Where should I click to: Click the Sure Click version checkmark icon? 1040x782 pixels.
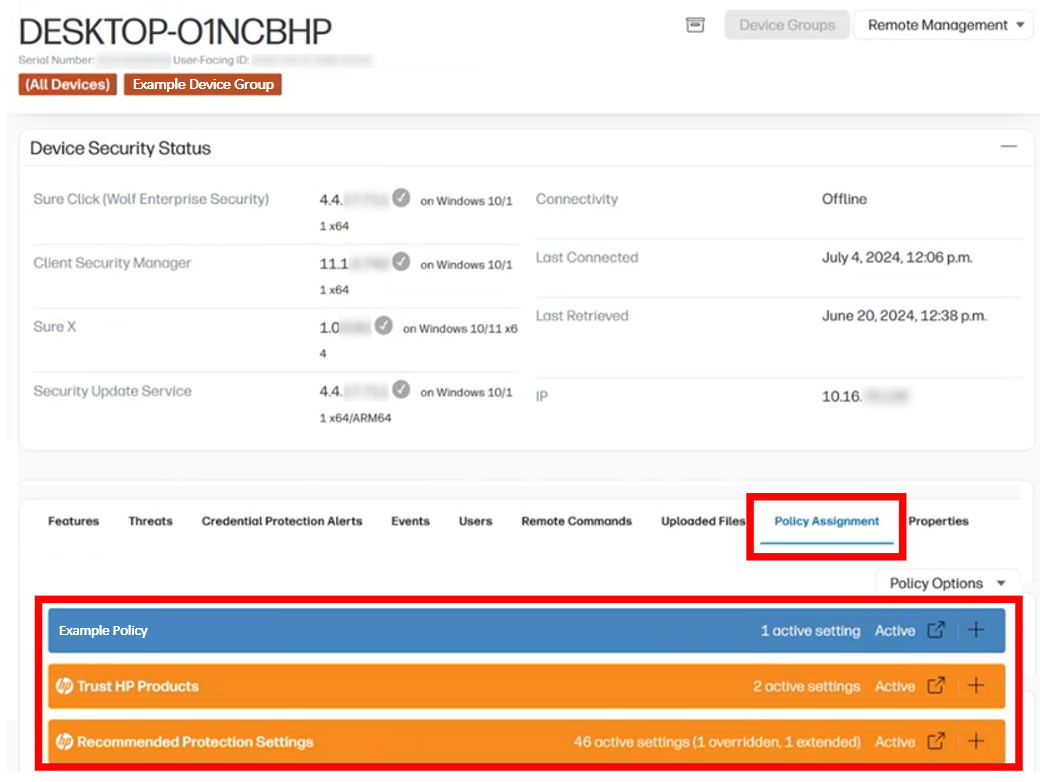(x=401, y=198)
